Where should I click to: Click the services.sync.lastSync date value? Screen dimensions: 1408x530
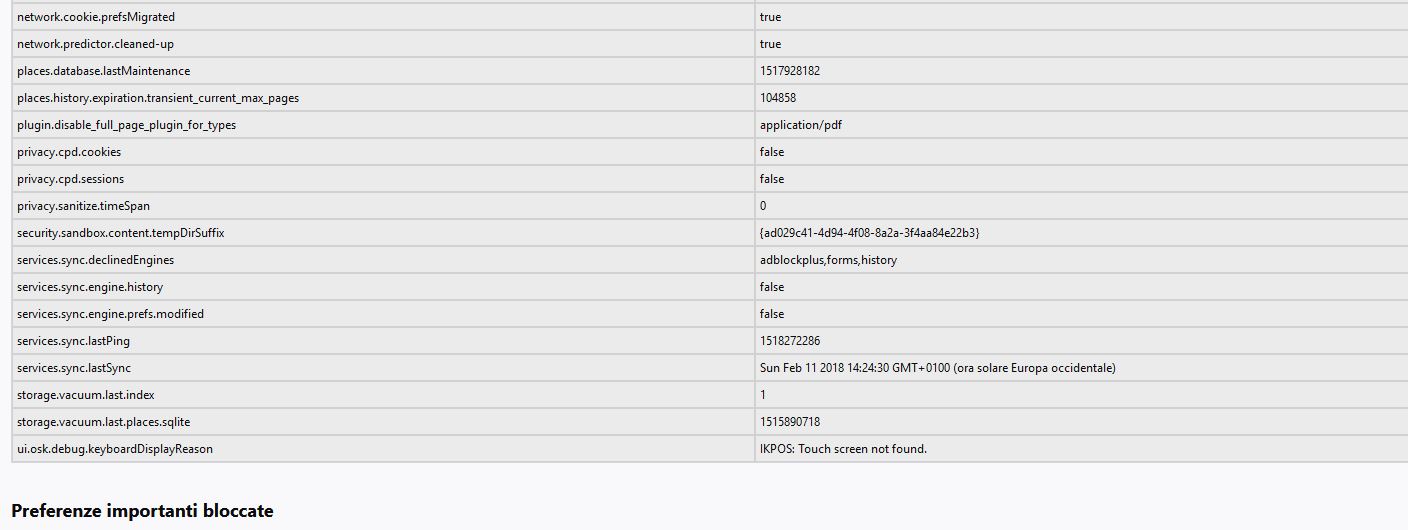pyautogui.click(x=938, y=368)
